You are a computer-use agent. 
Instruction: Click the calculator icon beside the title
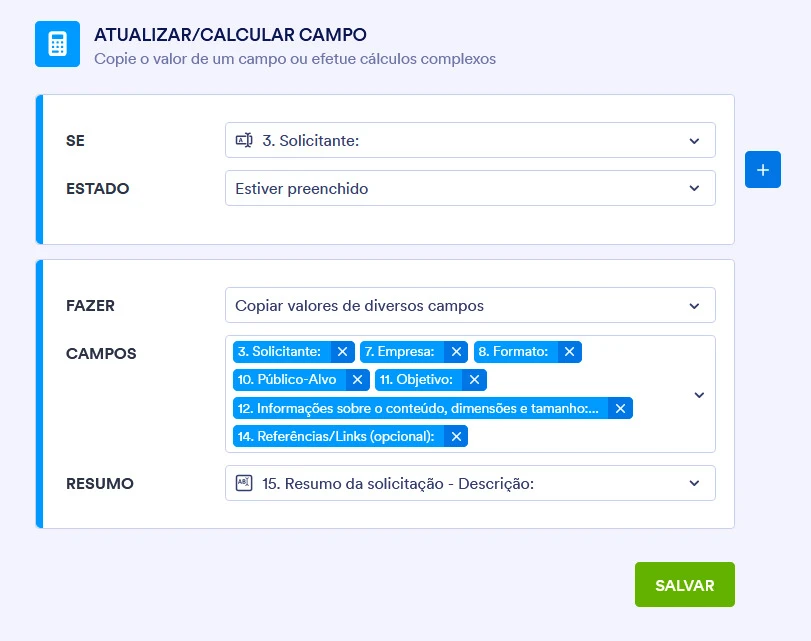pos(57,44)
